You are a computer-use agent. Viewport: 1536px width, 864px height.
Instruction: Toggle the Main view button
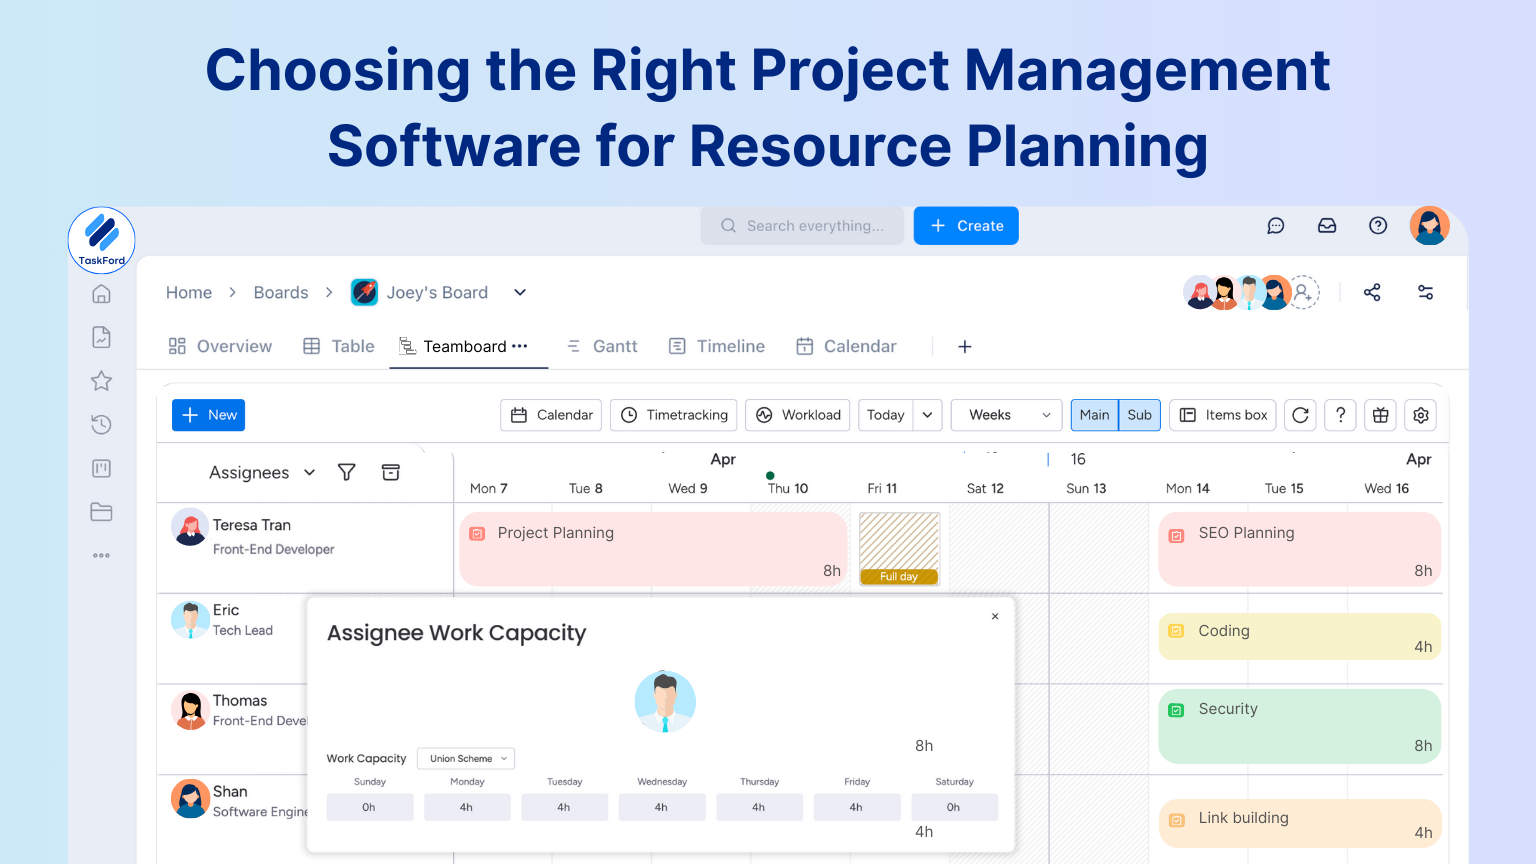[1094, 415]
